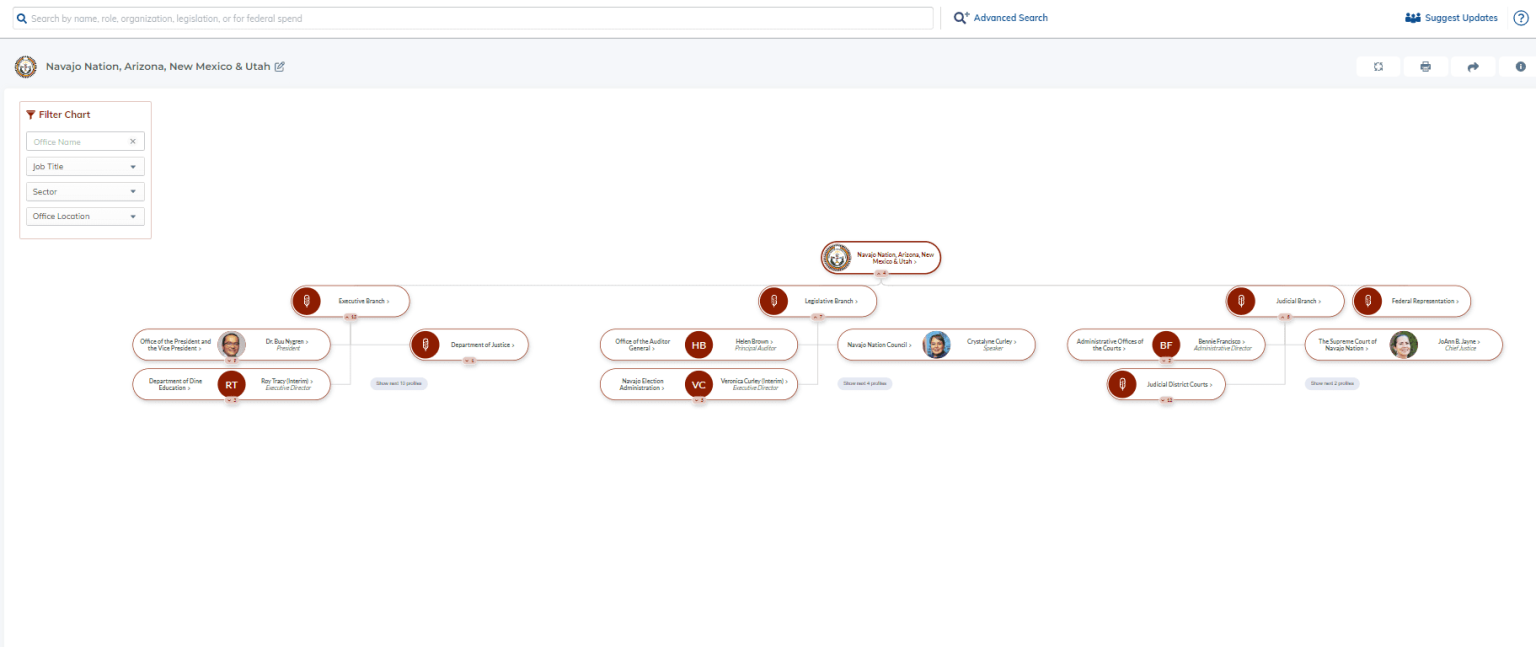Open Advanced Search
Viewport: 1536px width, 647px height.
coord(1001,18)
